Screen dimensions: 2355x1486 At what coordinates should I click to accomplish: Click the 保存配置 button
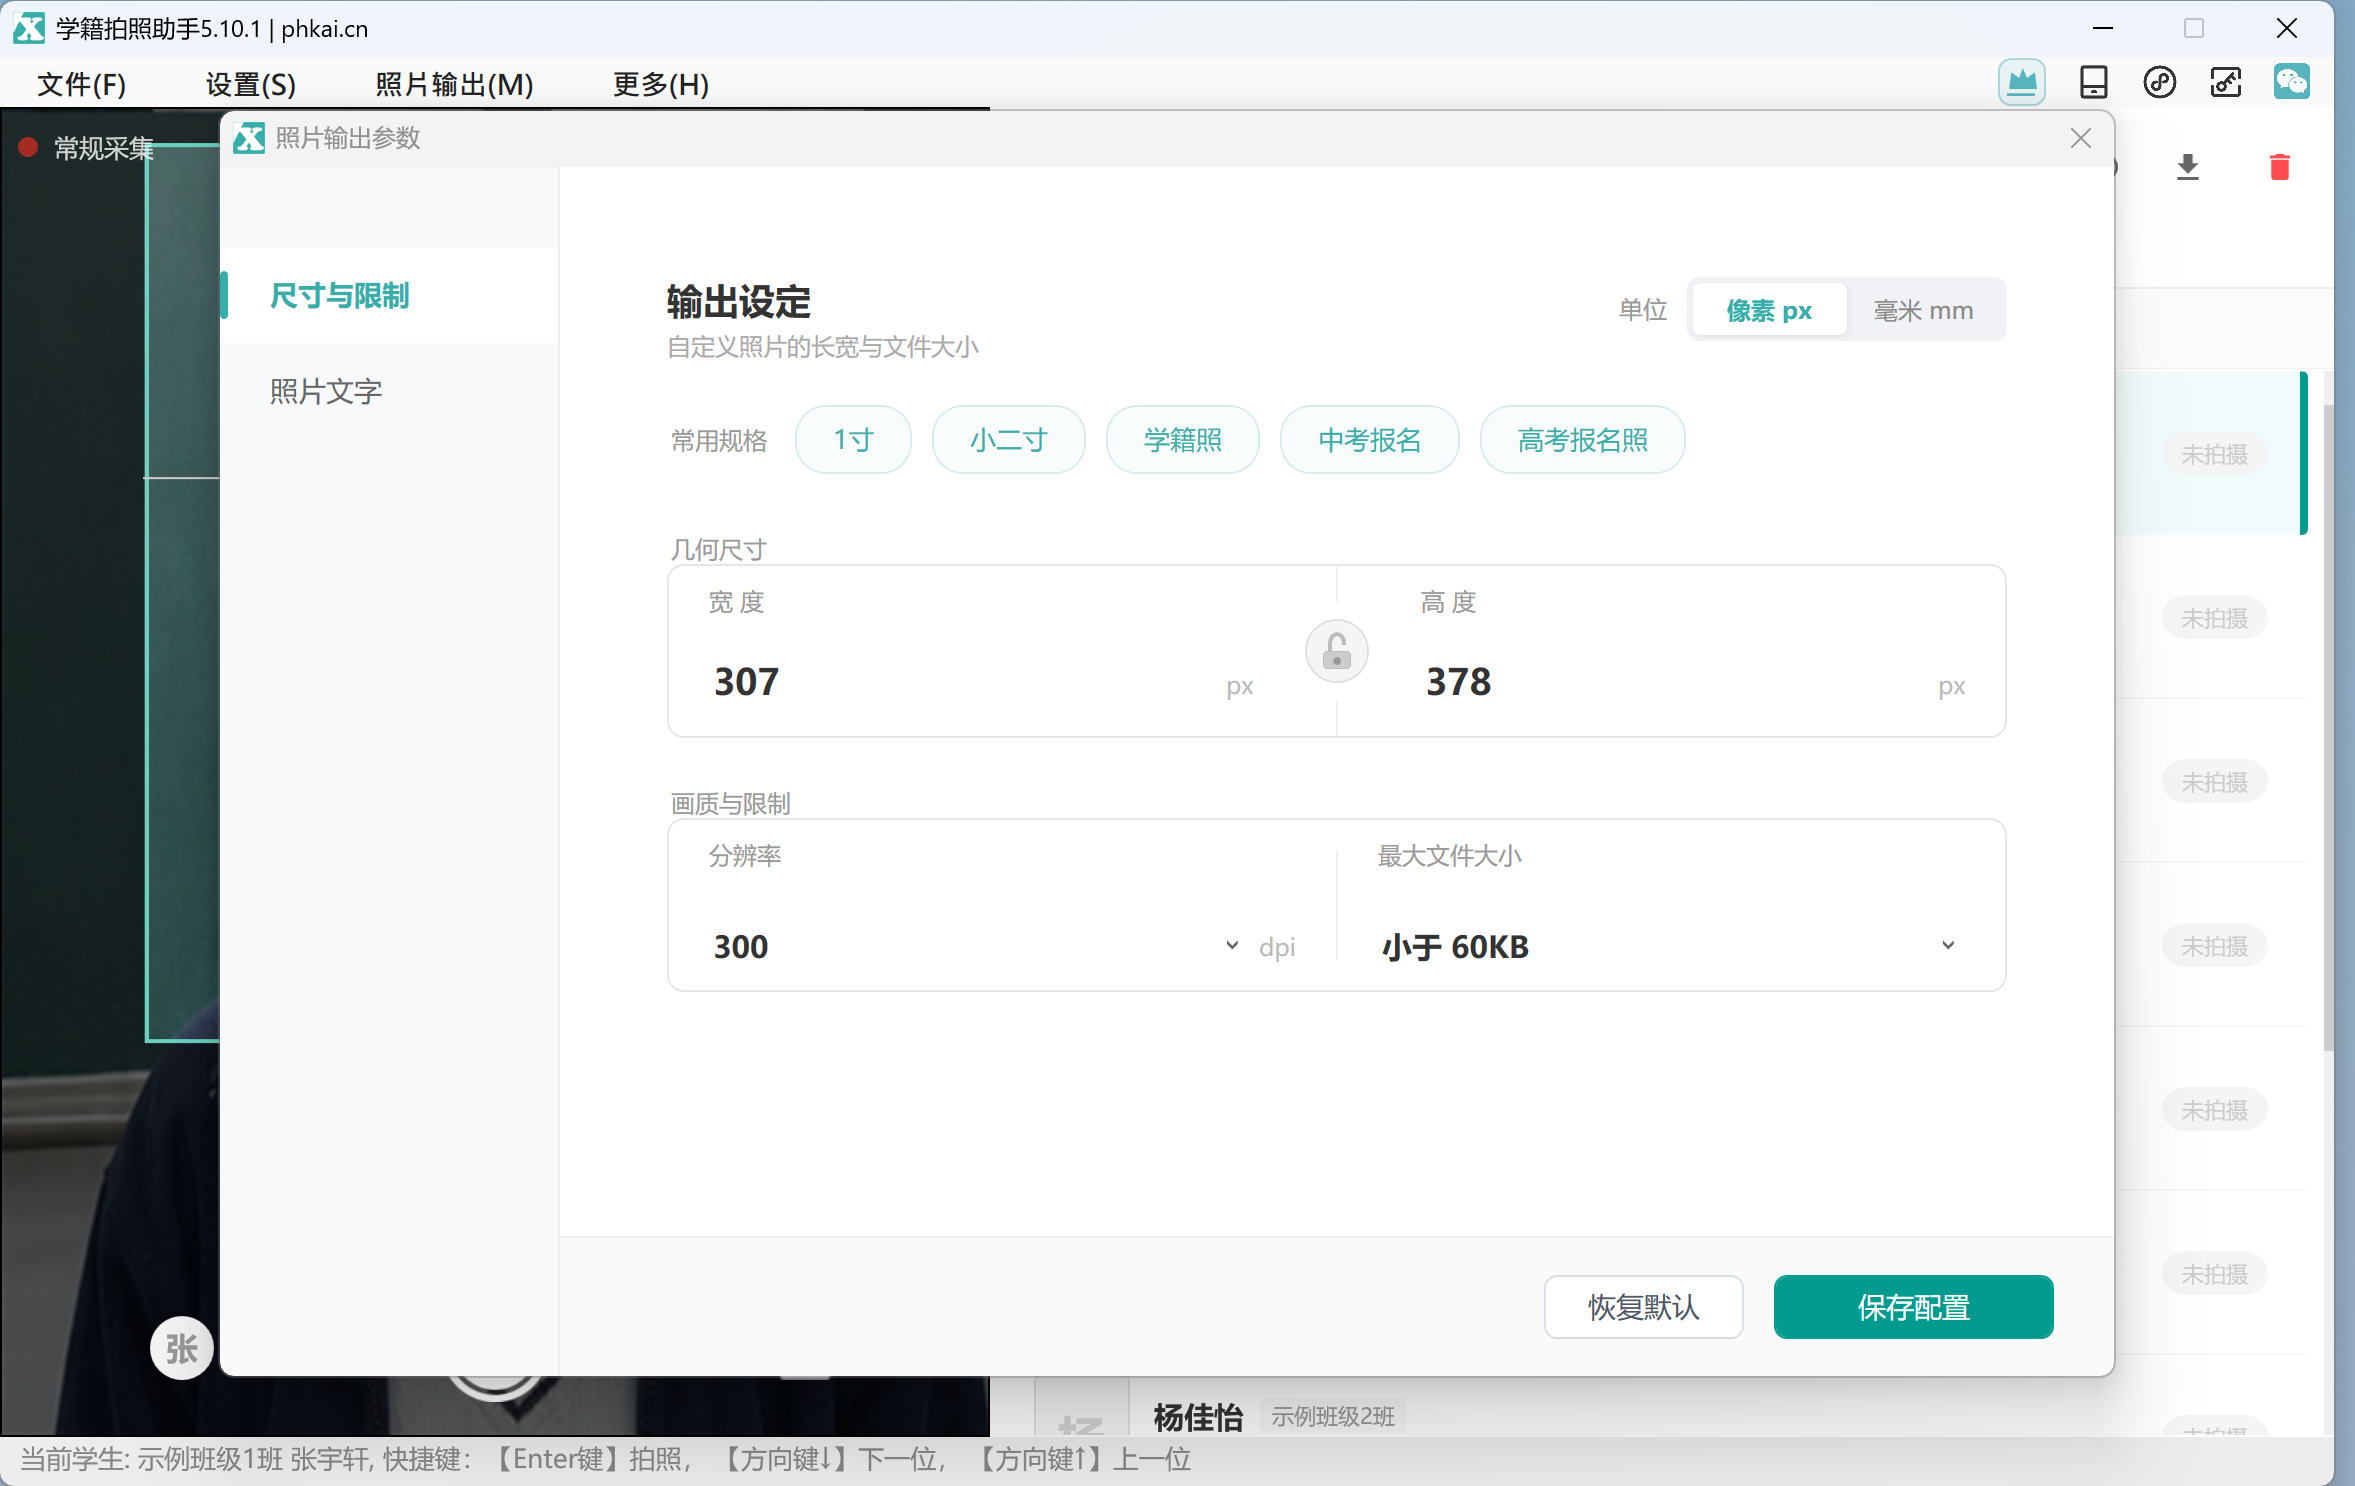point(1913,1306)
